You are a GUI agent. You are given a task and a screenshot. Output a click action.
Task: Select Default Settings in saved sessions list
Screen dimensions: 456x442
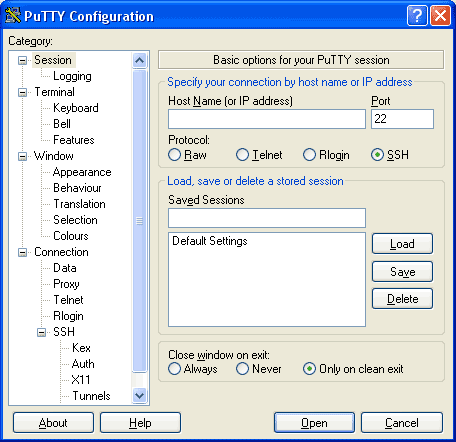click(210, 241)
